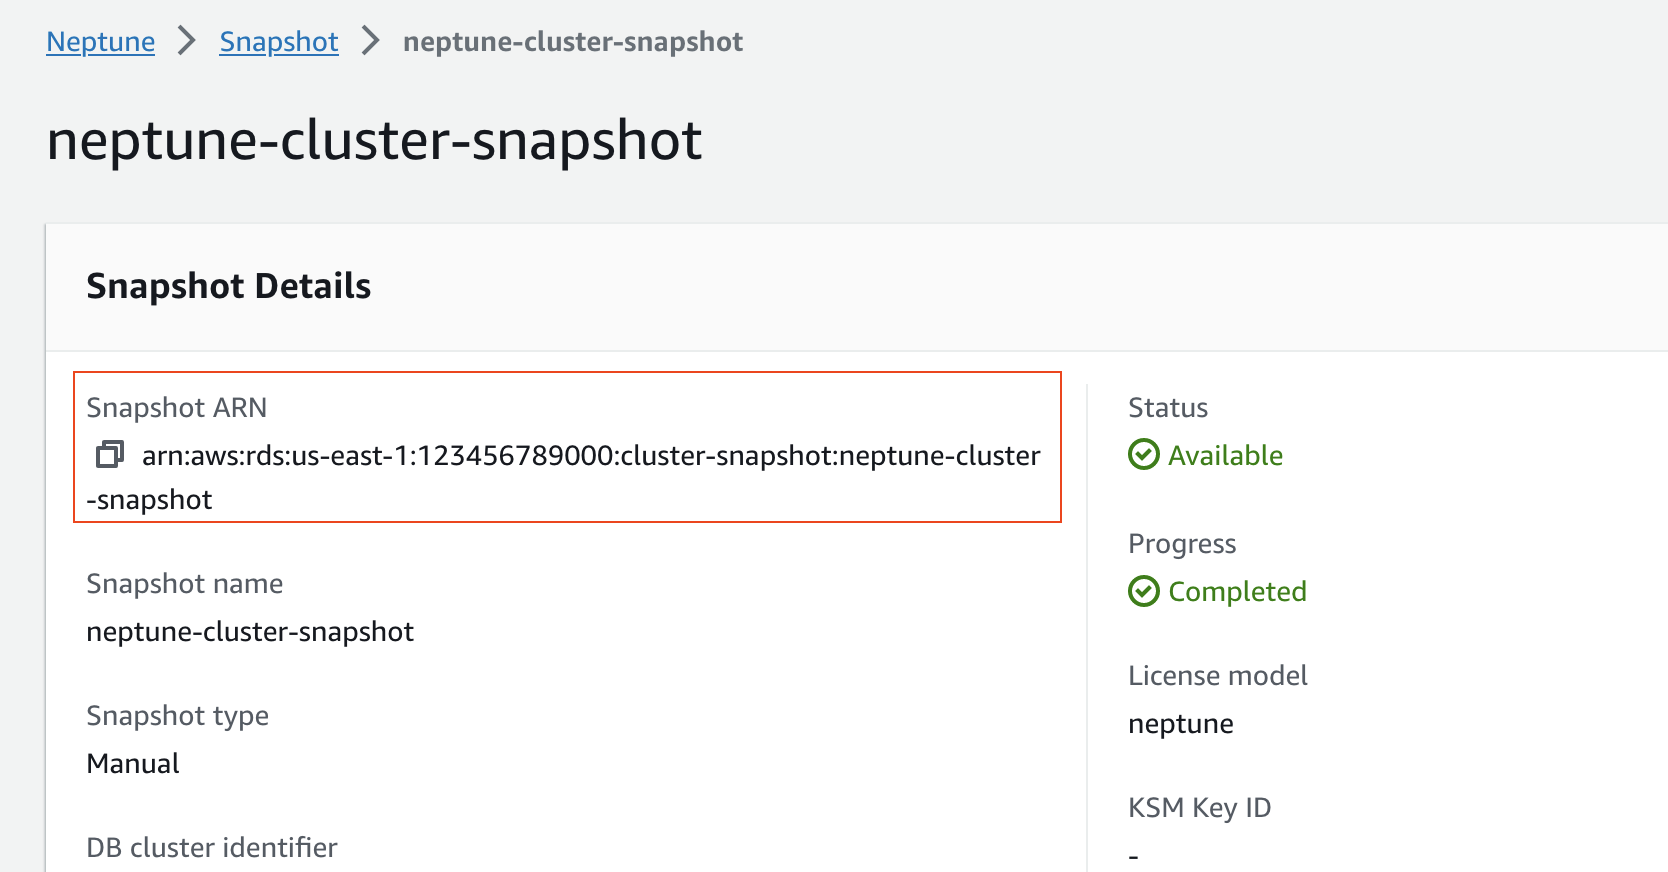The height and width of the screenshot is (872, 1668).
Task: Expand the breadcrumb chevron after Neptune
Action: [185, 41]
